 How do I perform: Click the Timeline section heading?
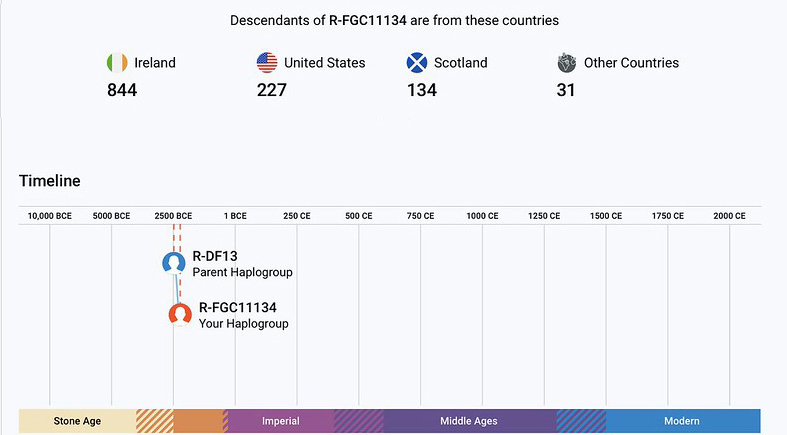click(50, 181)
